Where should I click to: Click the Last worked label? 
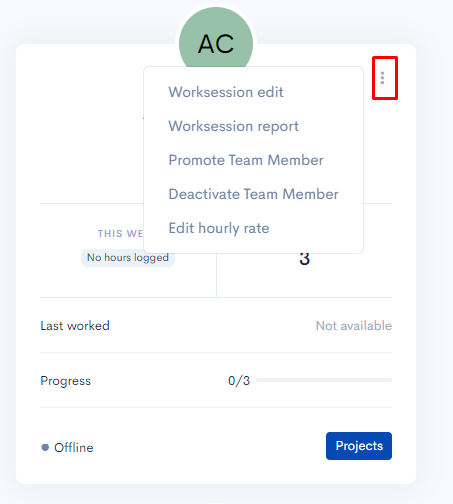click(75, 326)
